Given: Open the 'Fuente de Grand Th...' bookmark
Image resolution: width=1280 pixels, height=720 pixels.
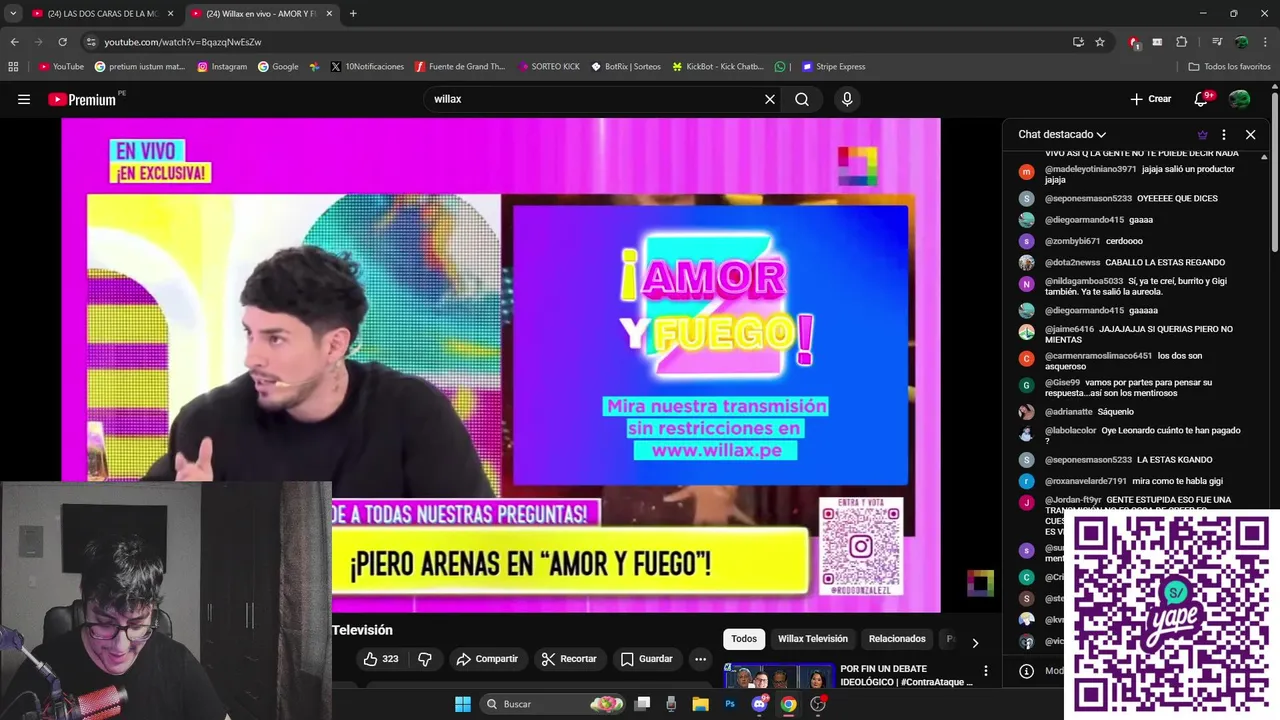Looking at the screenshot, I should pos(460,67).
